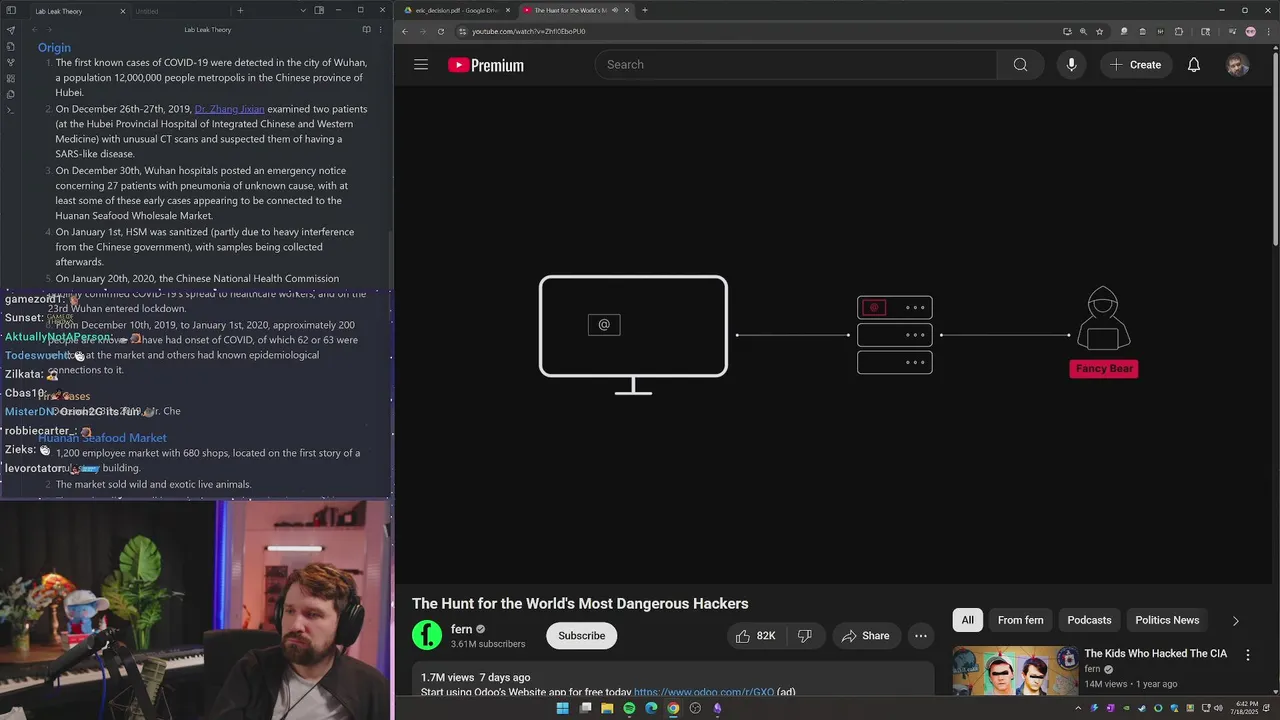This screenshot has width=1280, height=720.
Task: Follow the Dr. Zhang Jixian link
Action: [230, 109]
